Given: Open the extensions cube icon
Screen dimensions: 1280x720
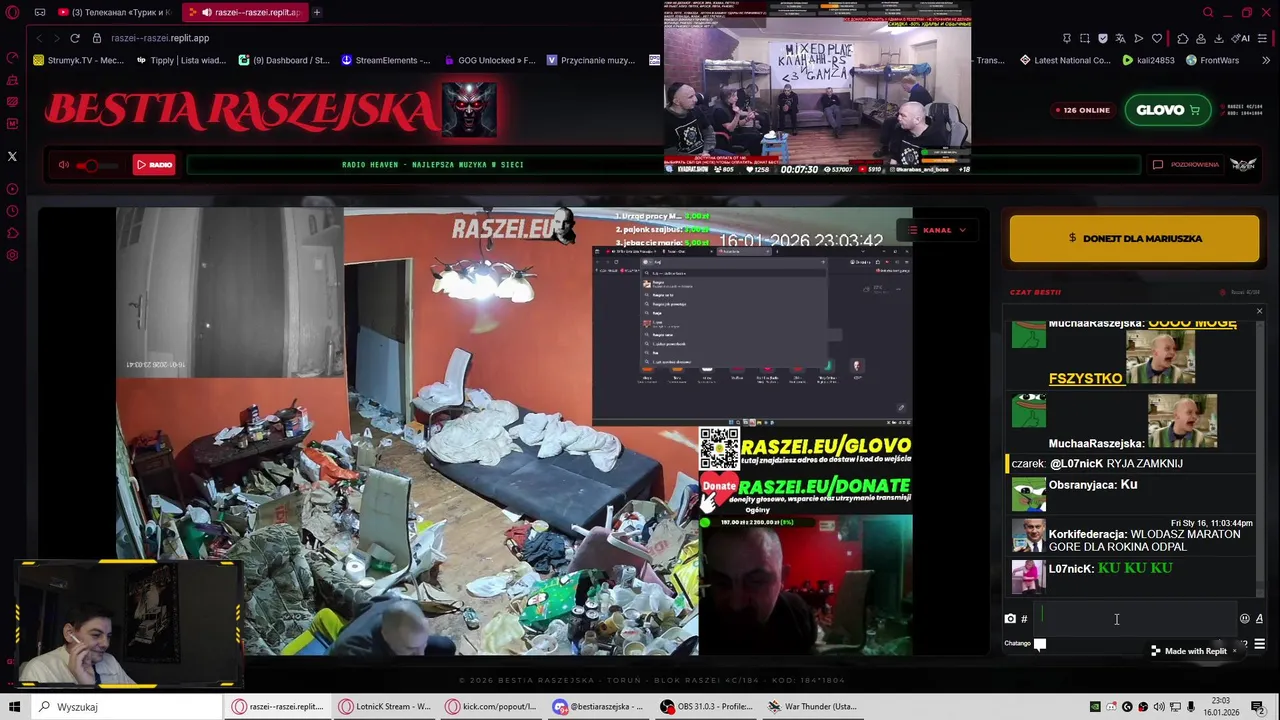Looking at the screenshot, I should pyautogui.click(x=1183, y=38).
